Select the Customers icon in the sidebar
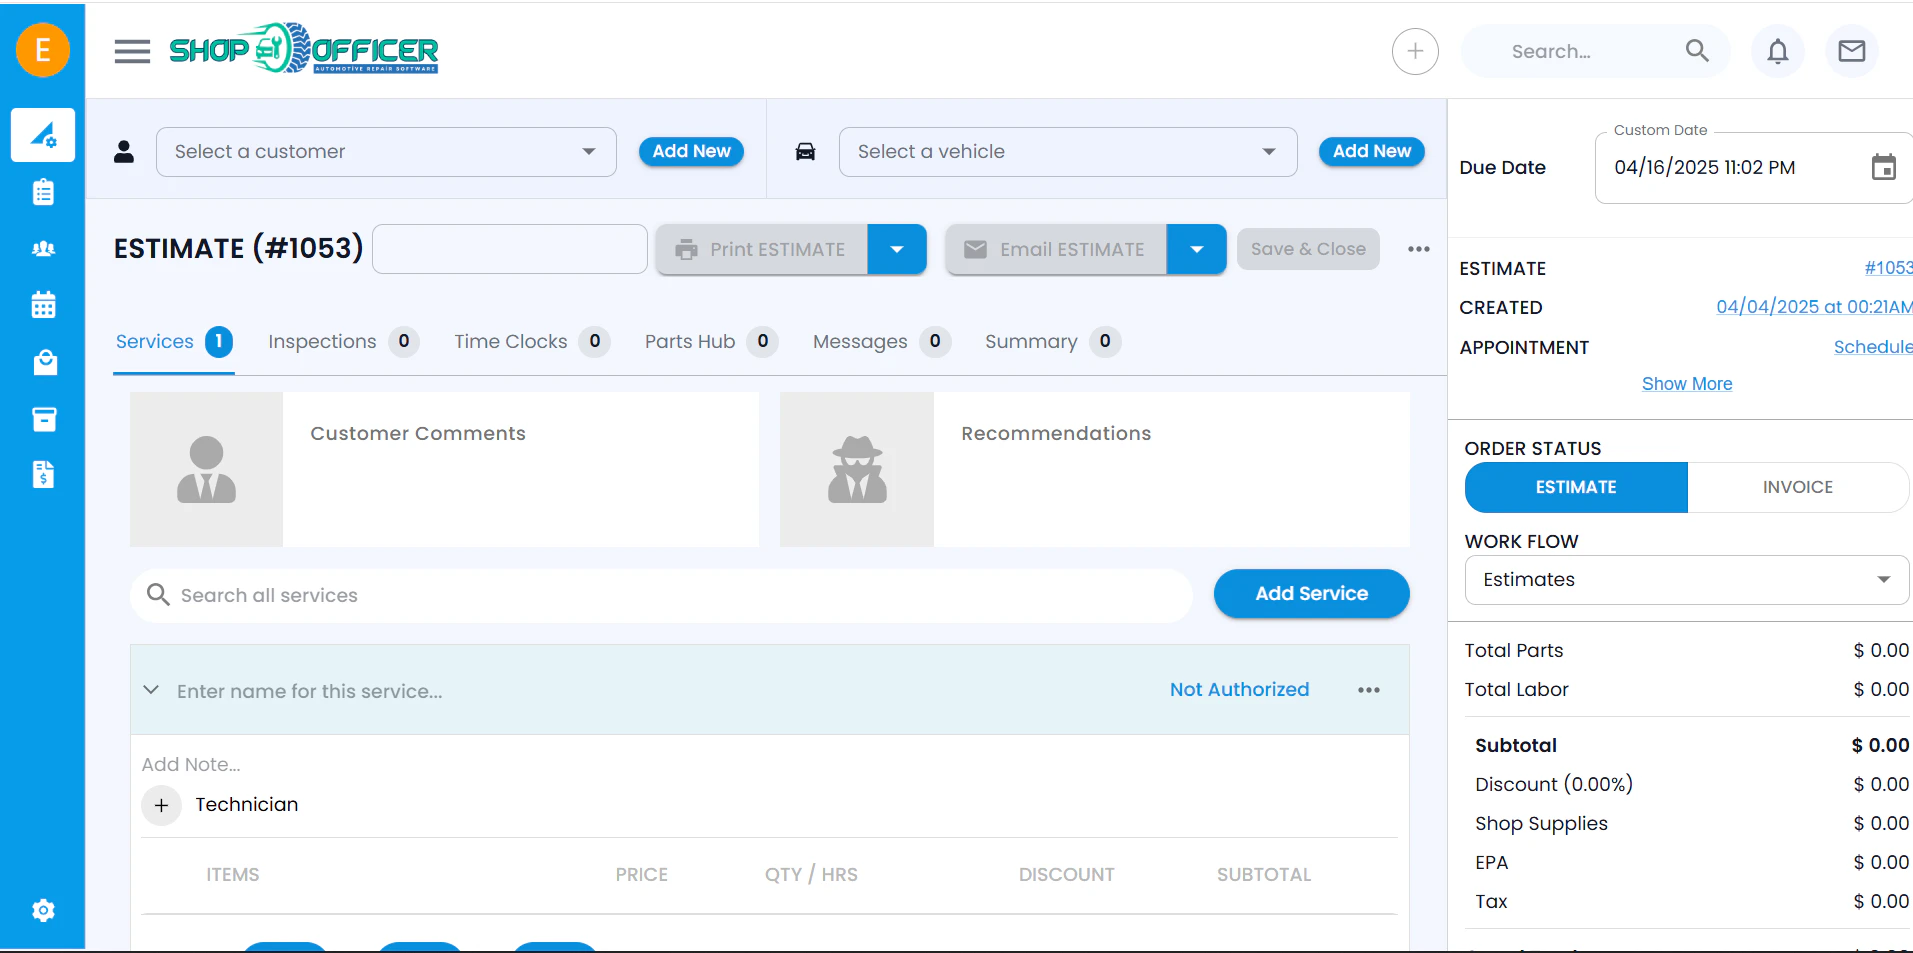The width and height of the screenshot is (1913, 953). (x=43, y=248)
